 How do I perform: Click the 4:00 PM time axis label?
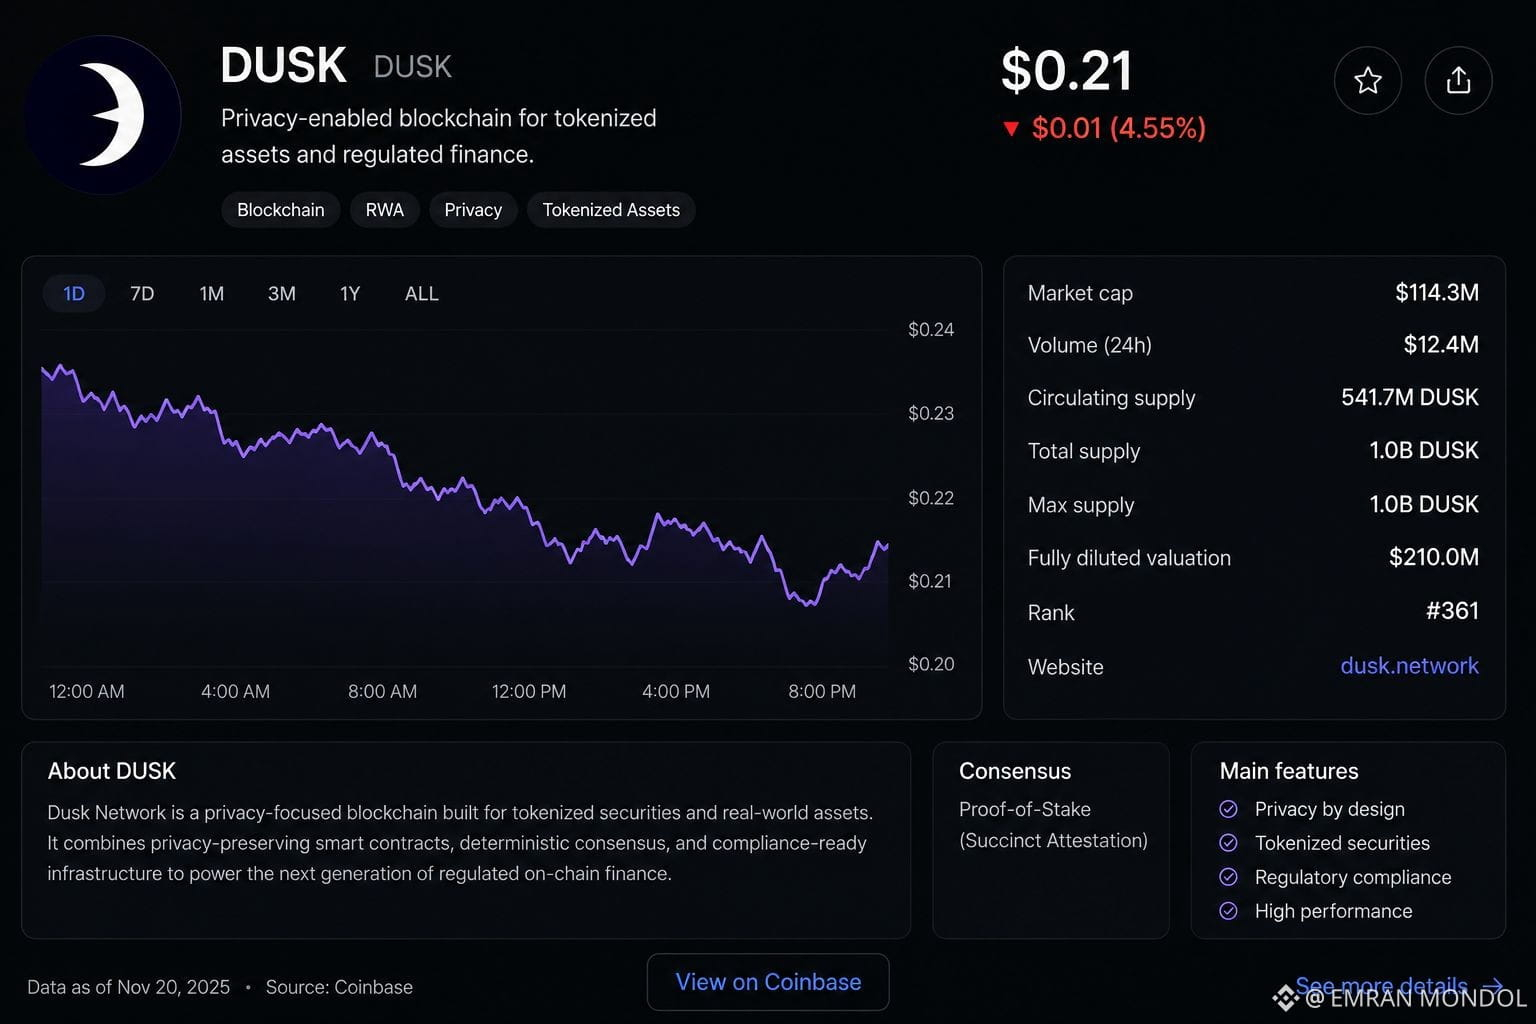(x=676, y=692)
